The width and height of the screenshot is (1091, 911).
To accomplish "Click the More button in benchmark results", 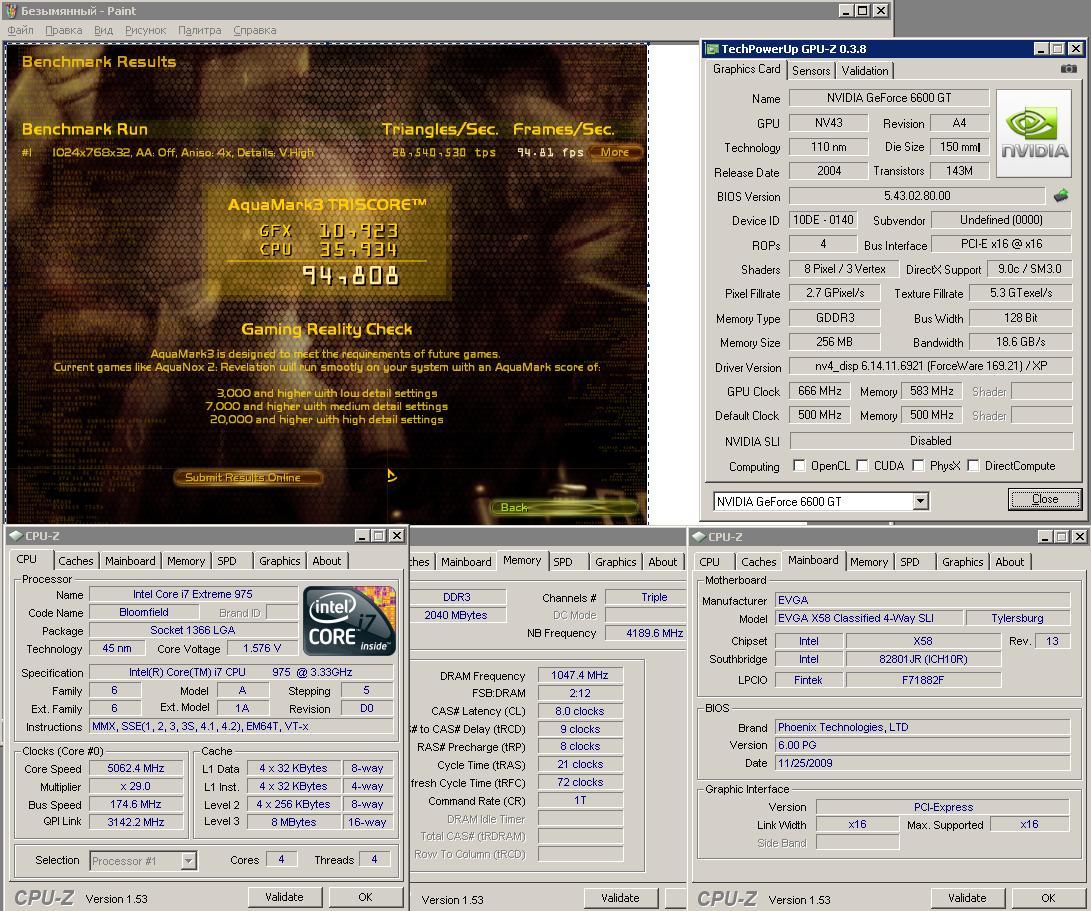I will click(615, 152).
